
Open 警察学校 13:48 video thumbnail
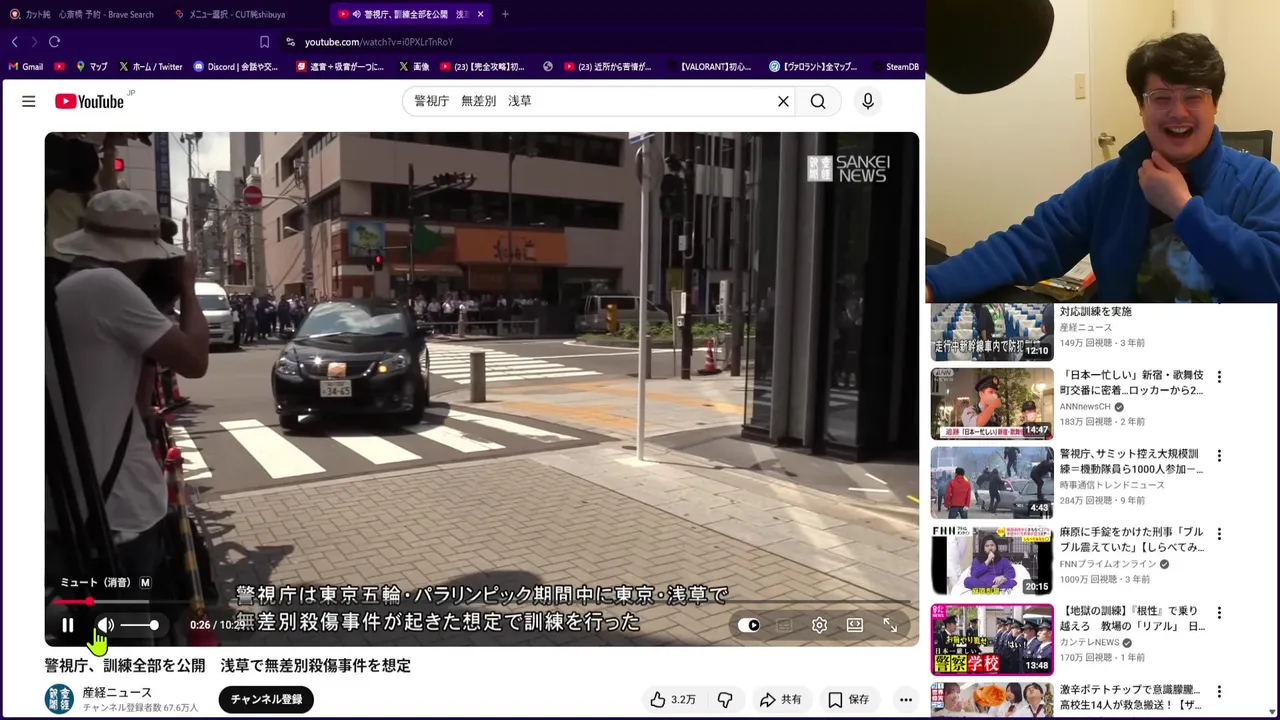point(992,640)
